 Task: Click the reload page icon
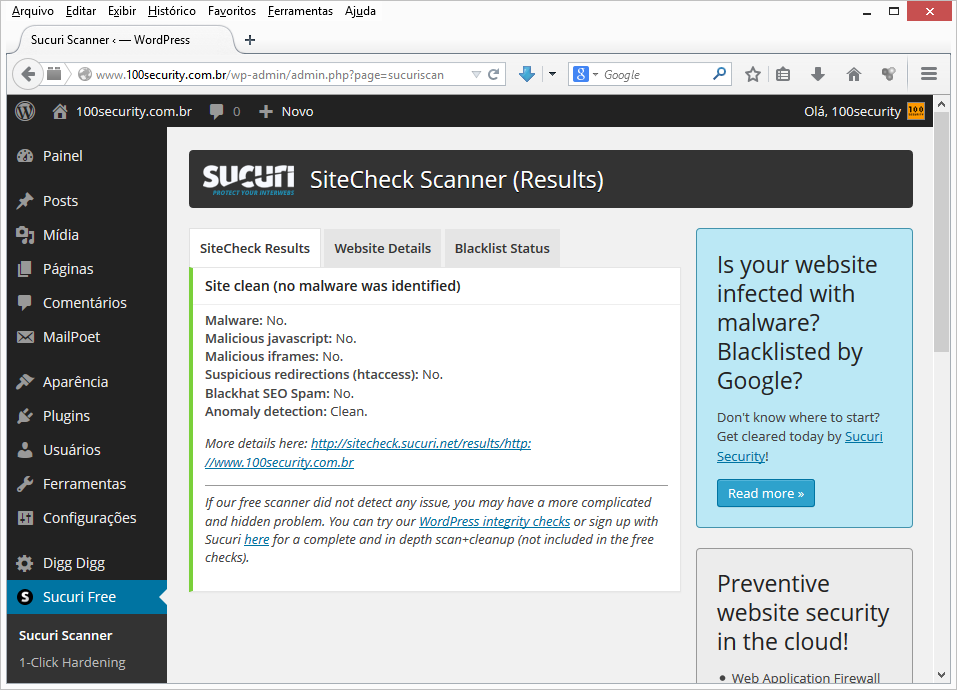coord(494,74)
